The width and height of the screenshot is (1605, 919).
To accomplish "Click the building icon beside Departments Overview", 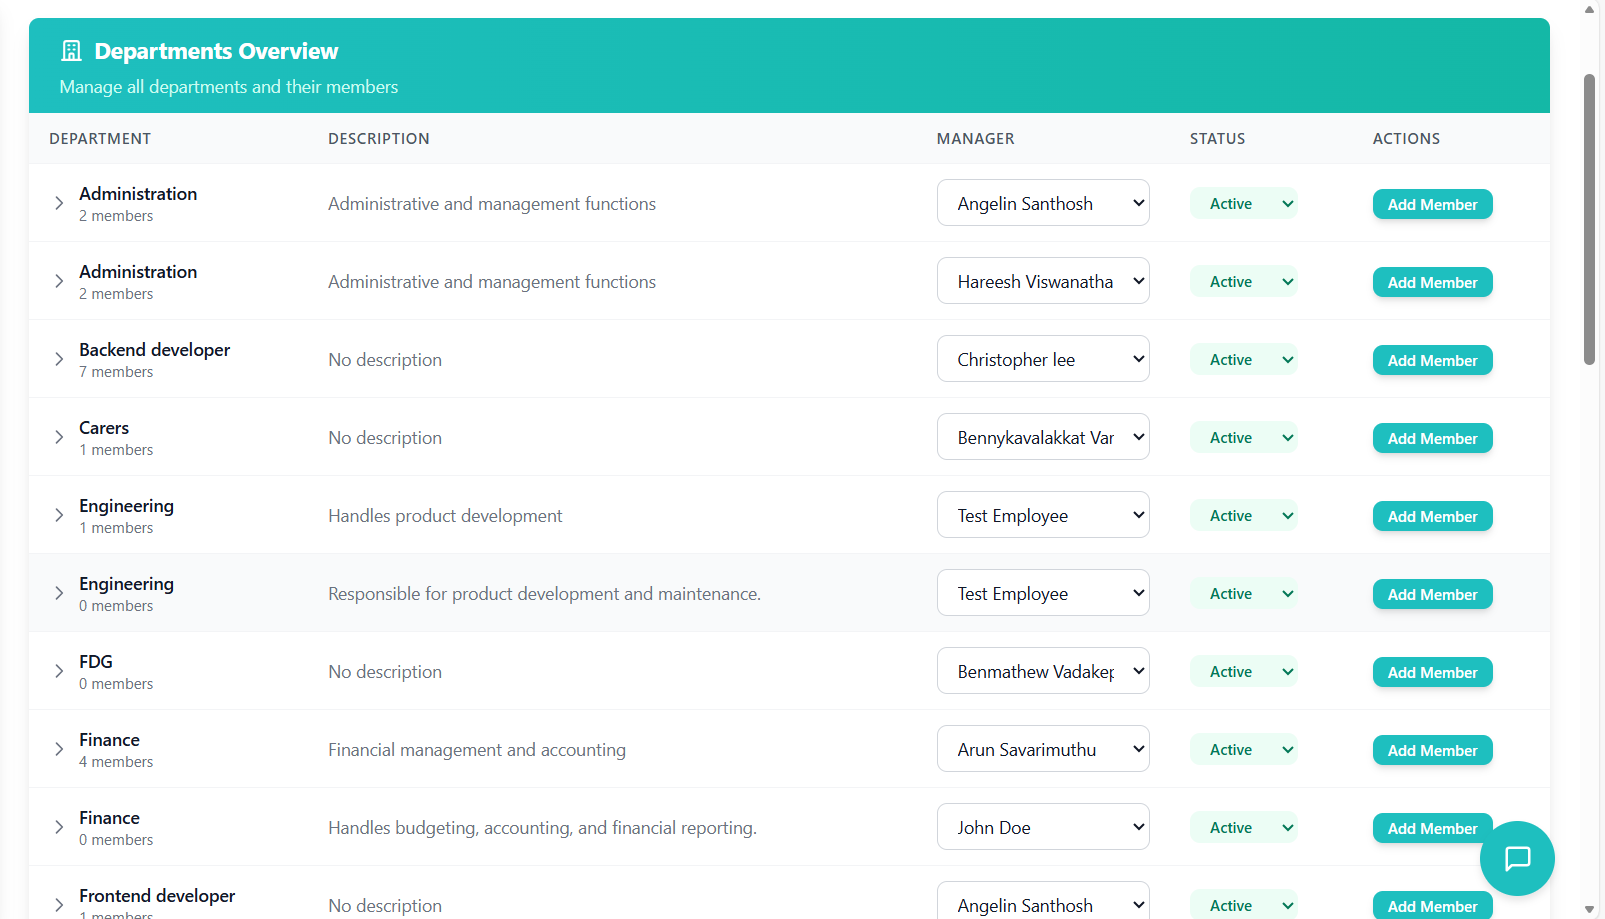I will (x=71, y=51).
